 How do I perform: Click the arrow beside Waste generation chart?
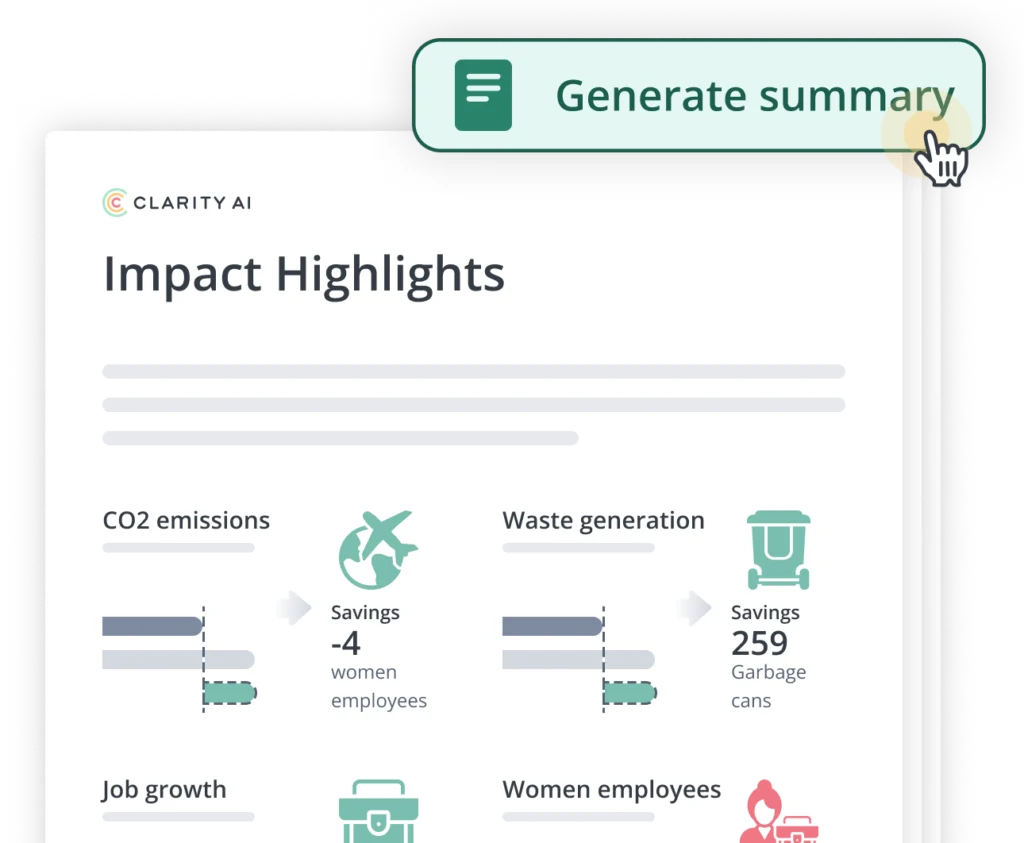click(x=694, y=607)
